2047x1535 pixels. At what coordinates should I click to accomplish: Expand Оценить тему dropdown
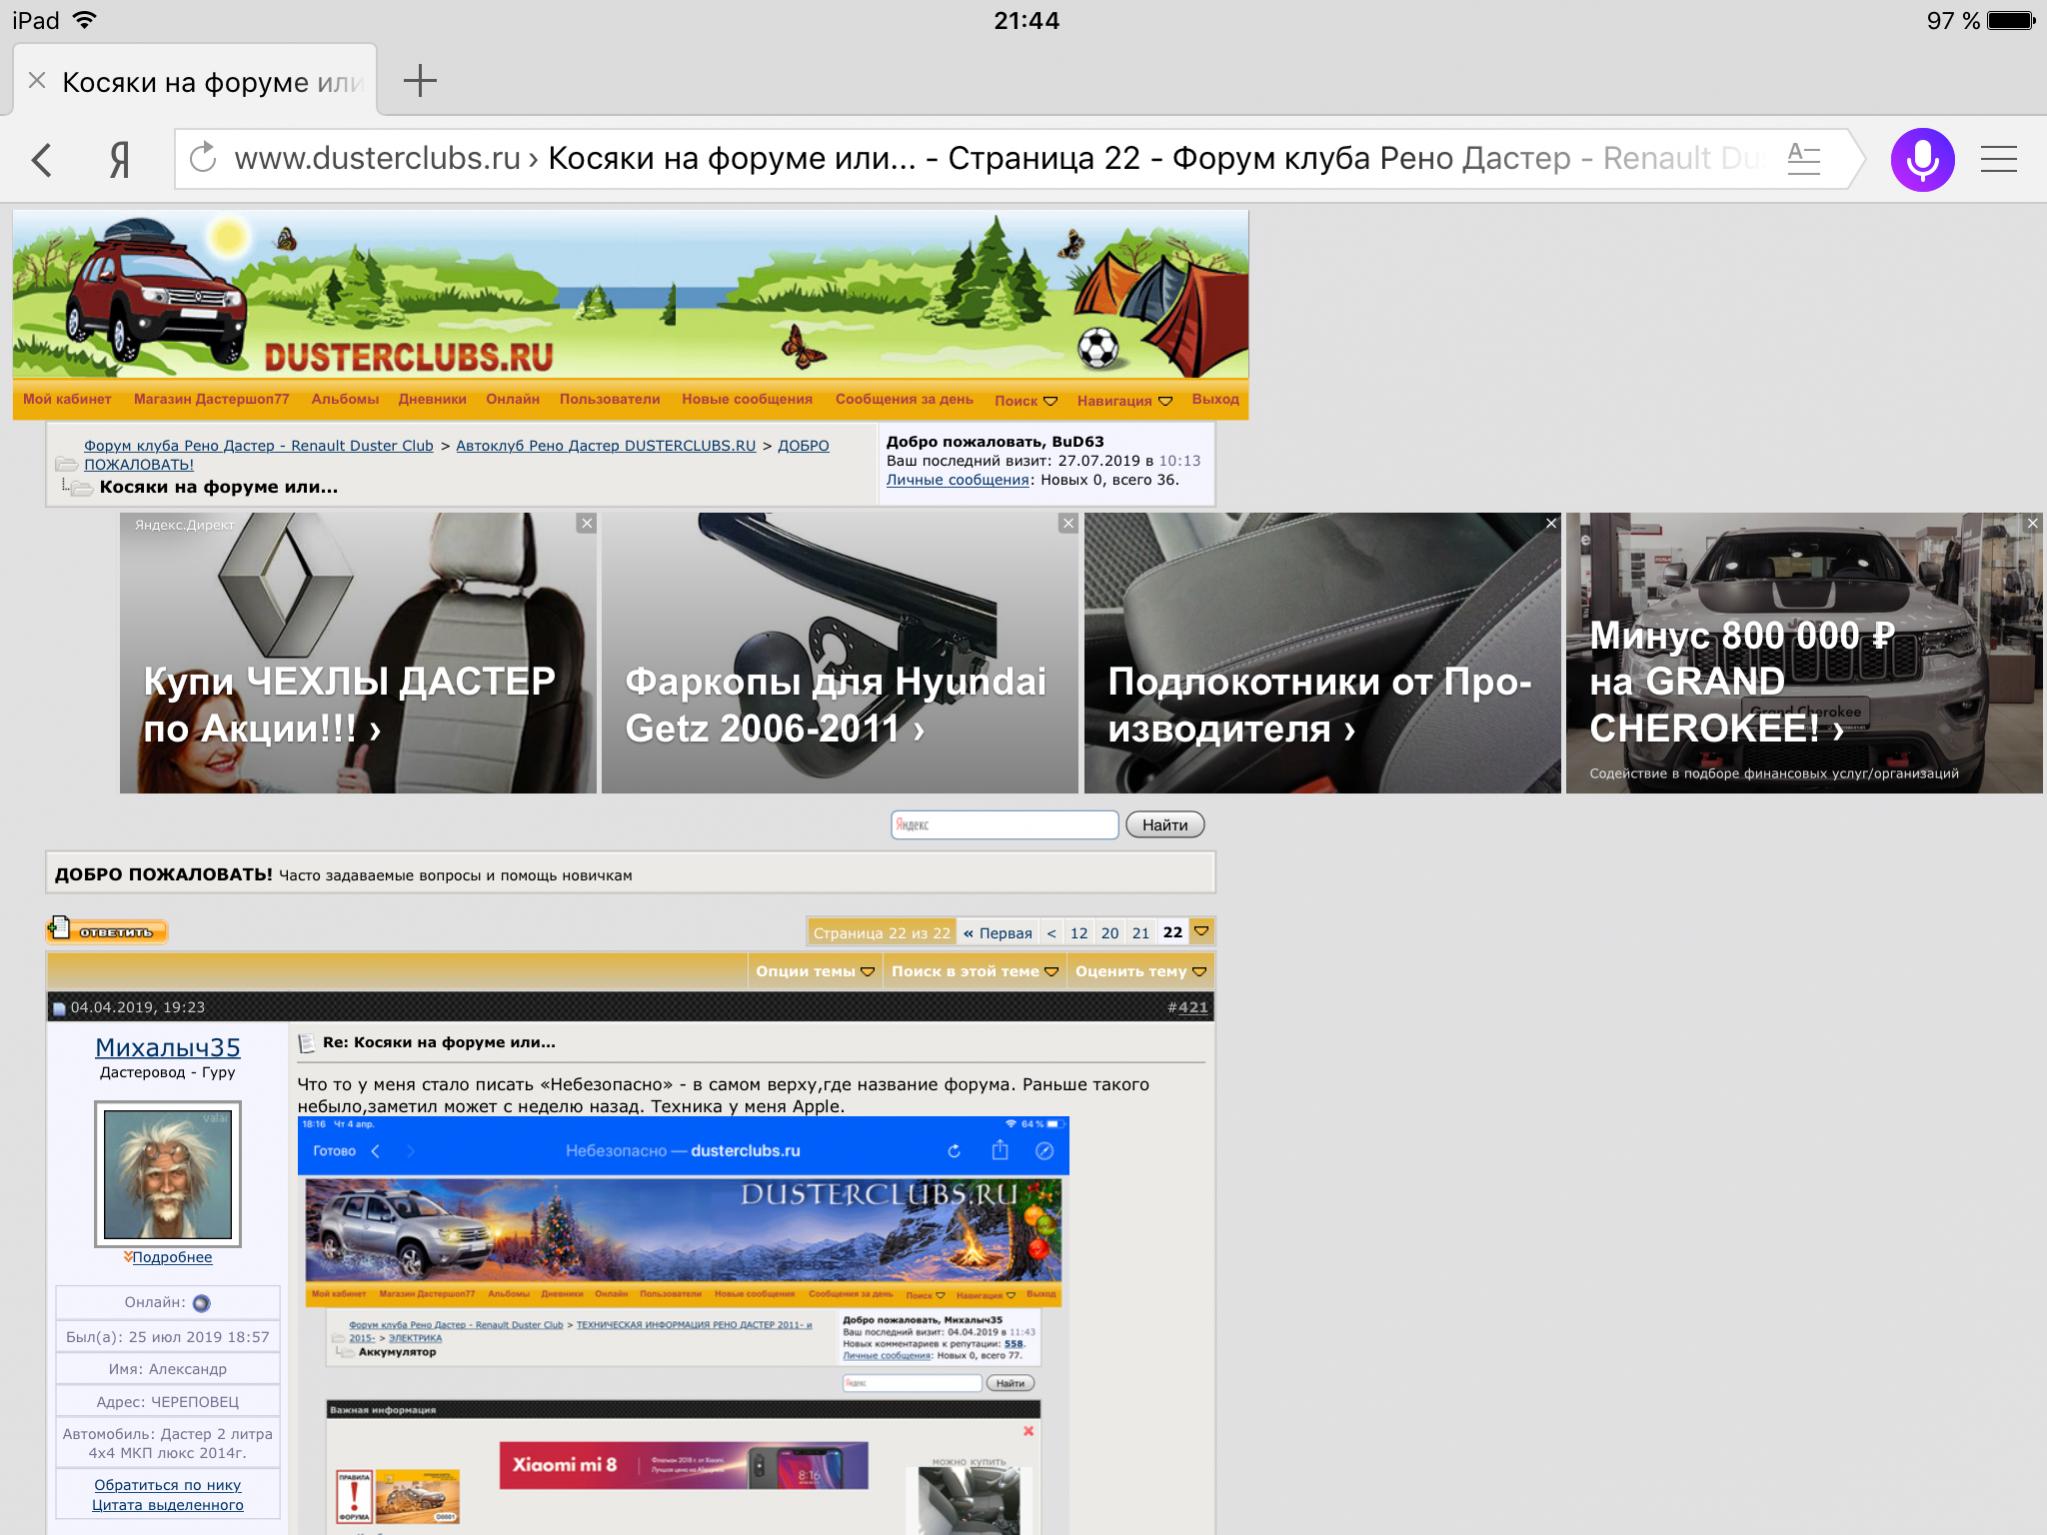[x=1140, y=971]
